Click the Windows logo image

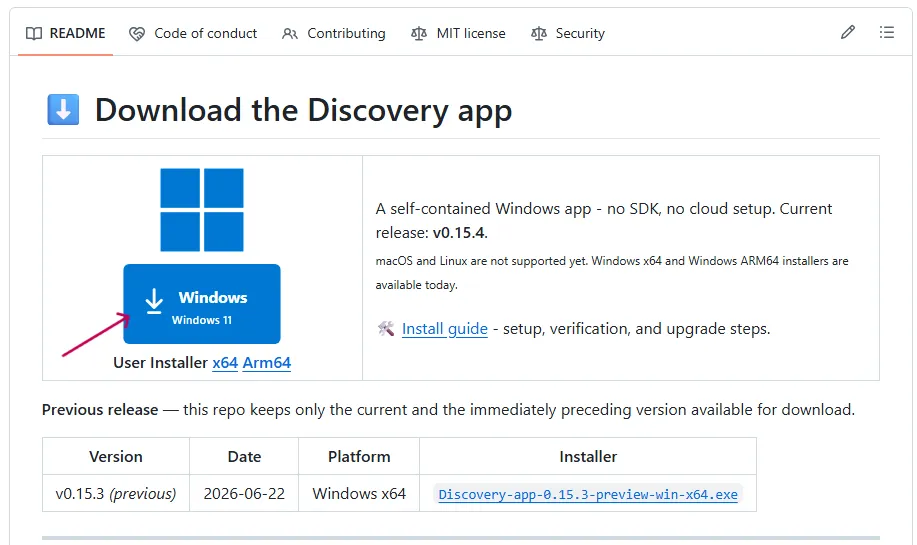[202, 210]
